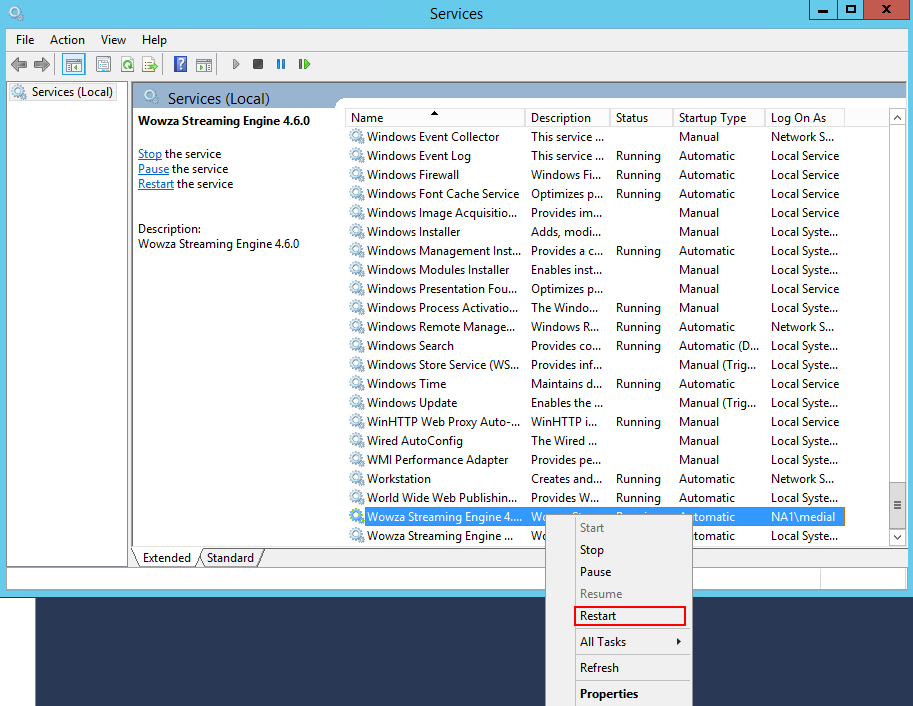The image size is (913, 706).
Task: Choose Stop in the context menu
Action: 619,550
